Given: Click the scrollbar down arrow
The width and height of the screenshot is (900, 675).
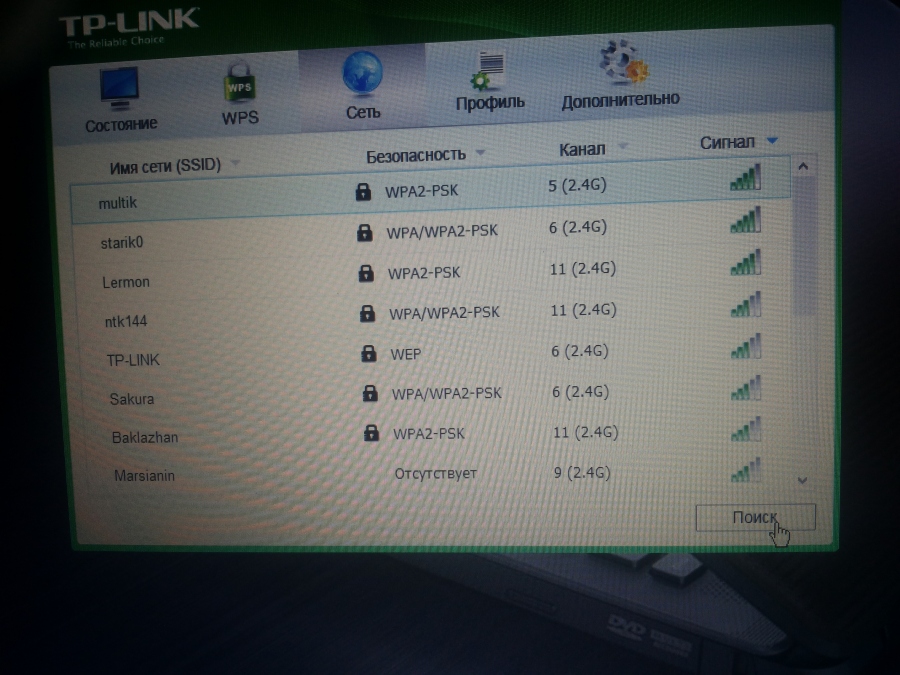Looking at the screenshot, I should pyautogui.click(x=802, y=480).
